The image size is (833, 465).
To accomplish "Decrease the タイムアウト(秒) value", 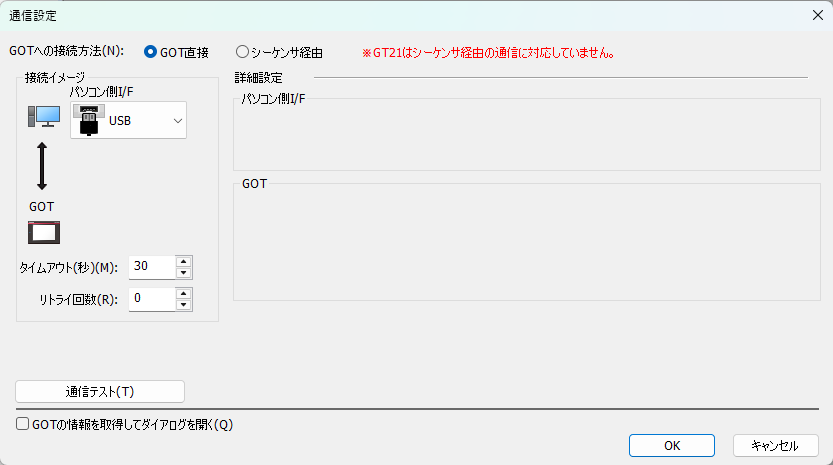I will pyautogui.click(x=183, y=272).
